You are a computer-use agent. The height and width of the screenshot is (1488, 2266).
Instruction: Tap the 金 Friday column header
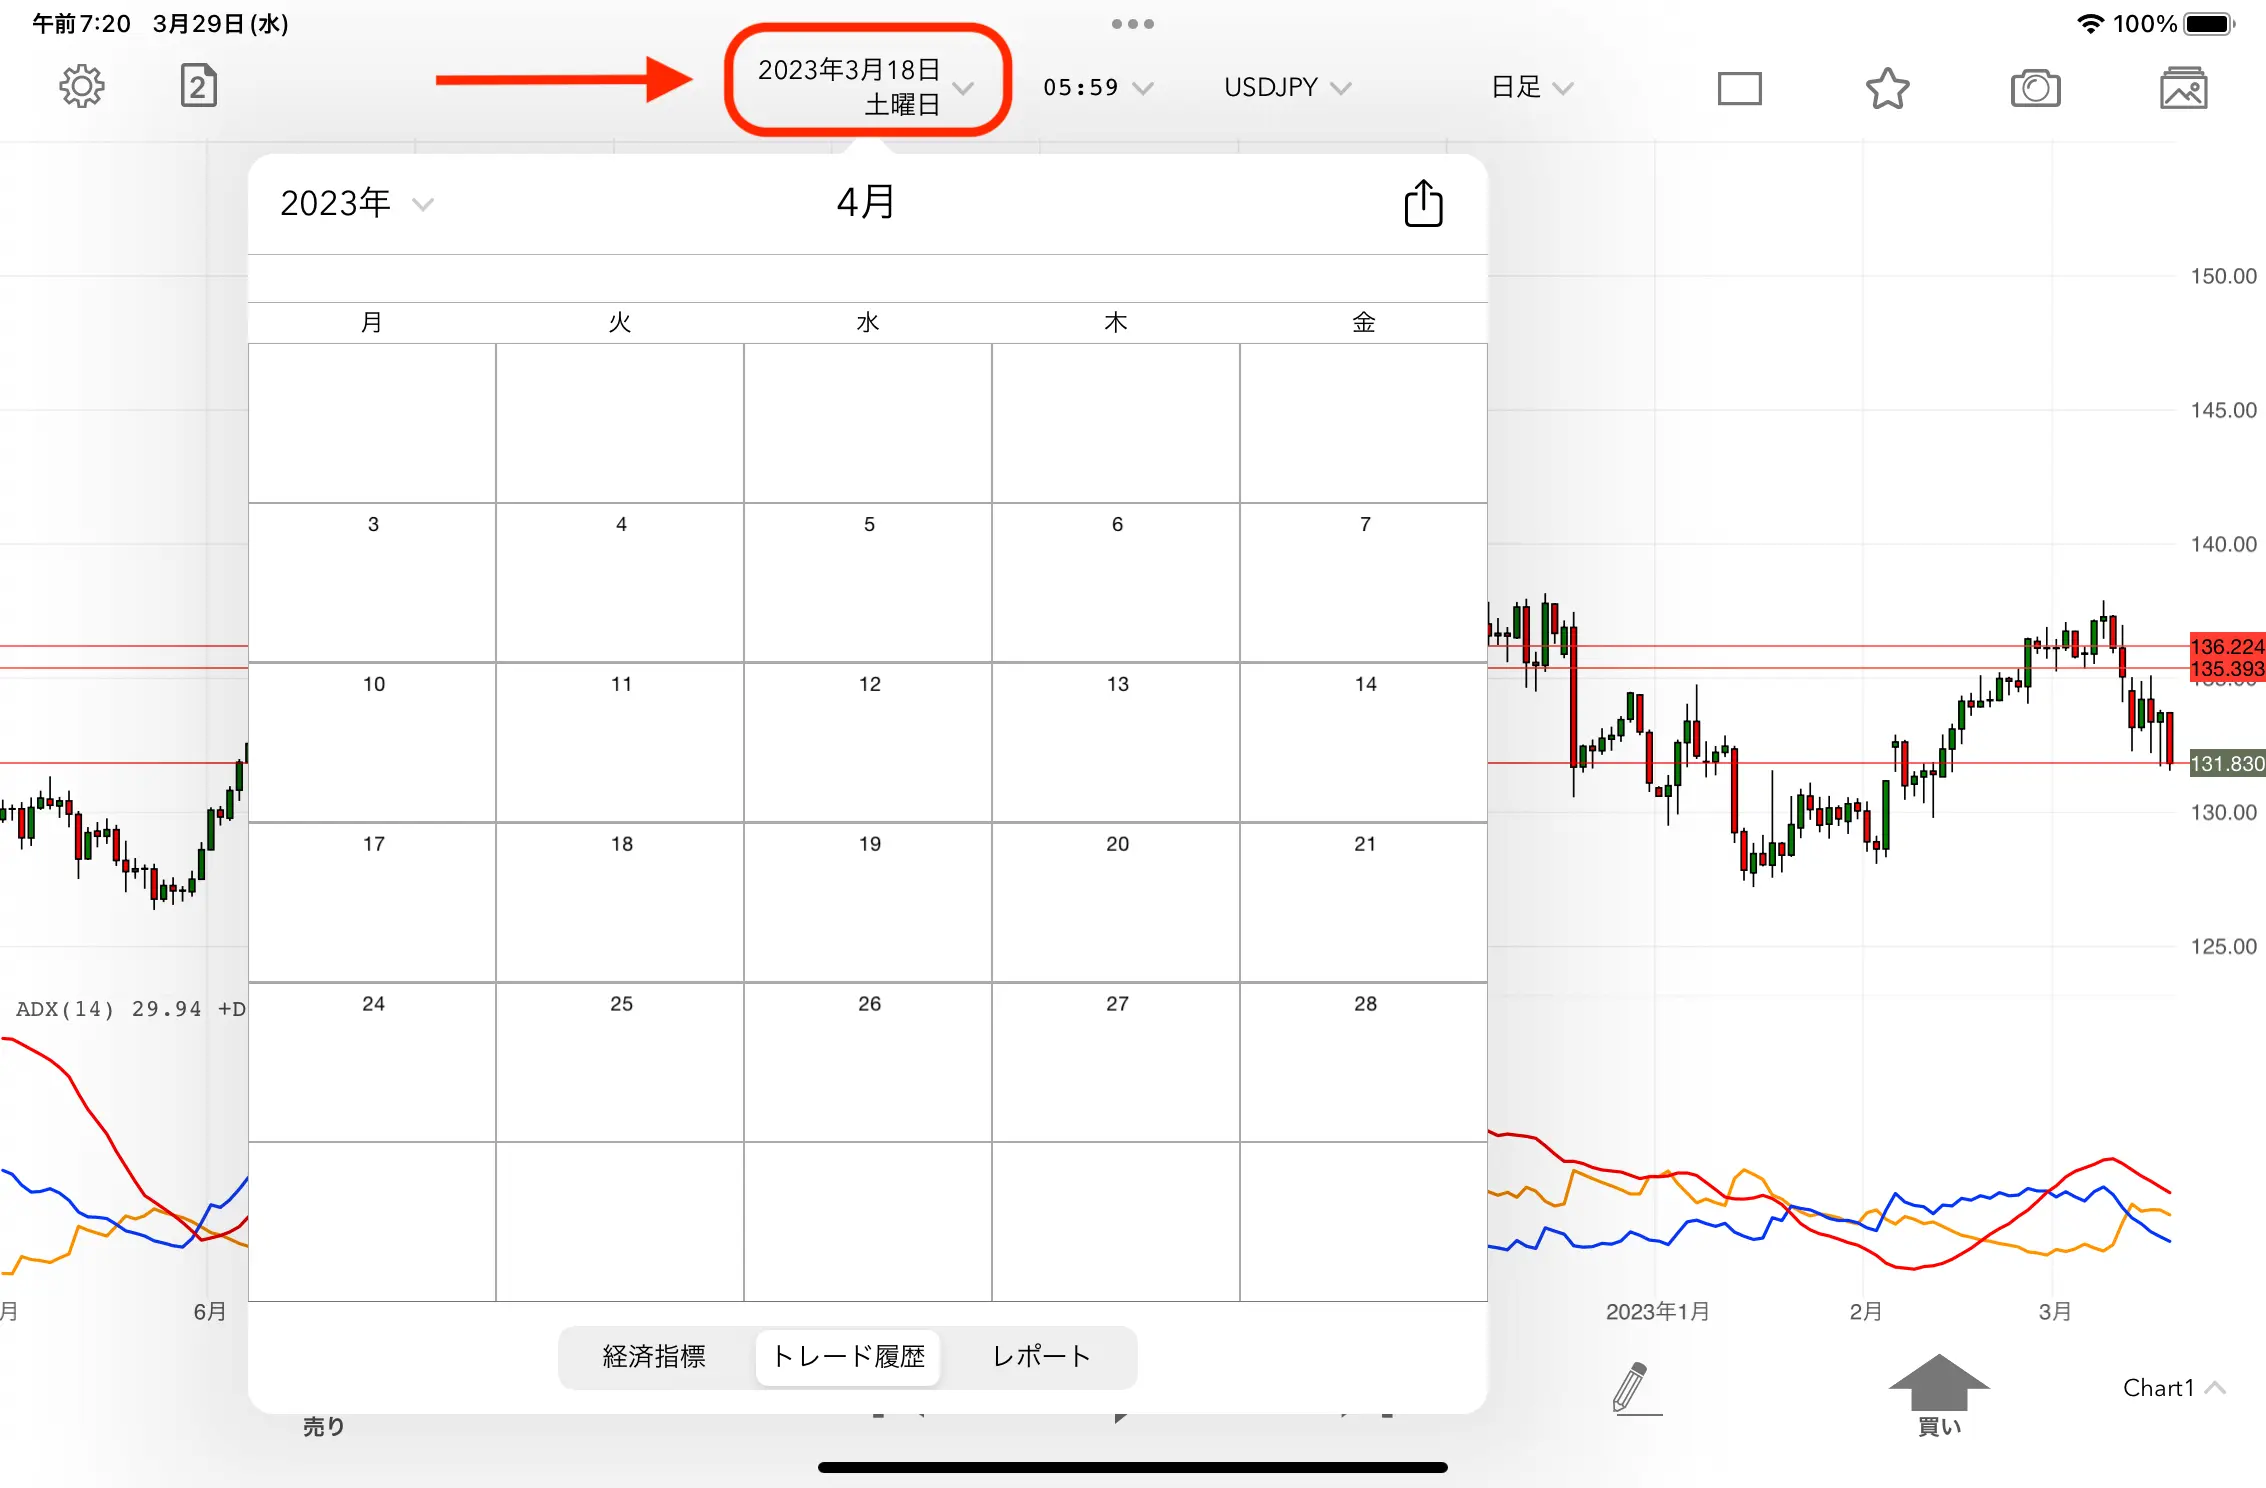click(1364, 322)
